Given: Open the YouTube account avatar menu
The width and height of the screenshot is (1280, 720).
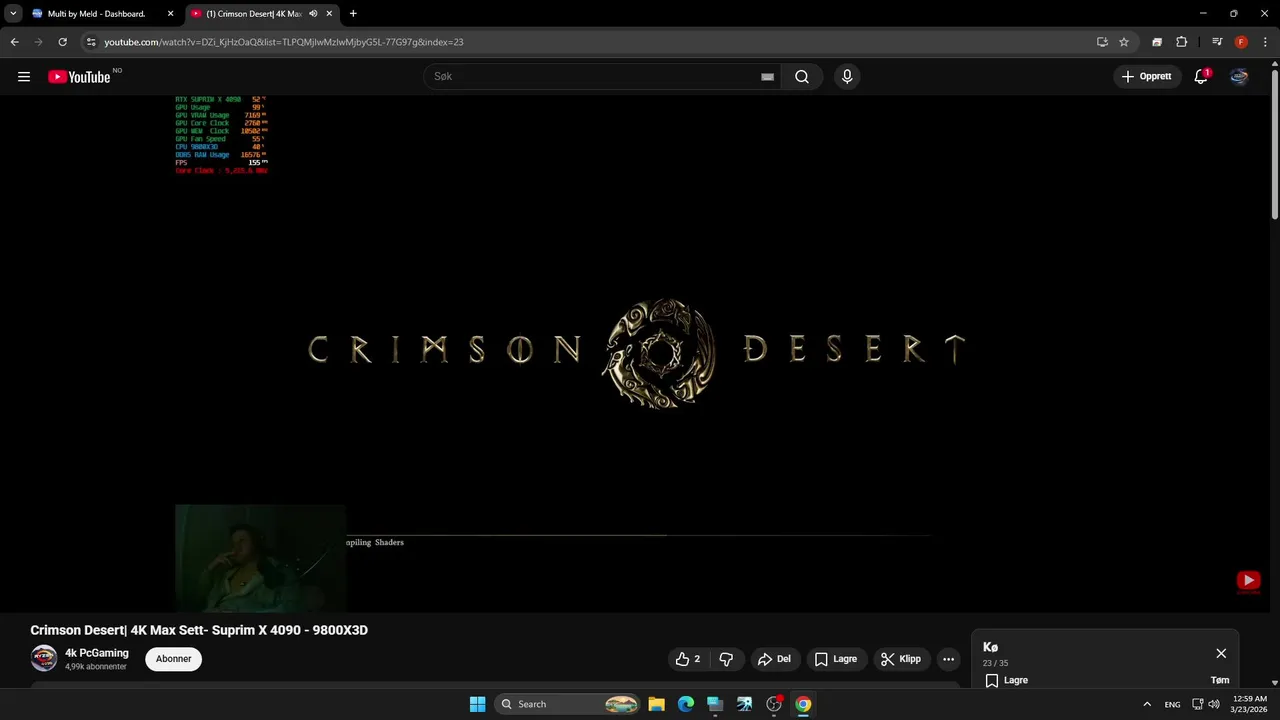Looking at the screenshot, I should point(1239,77).
